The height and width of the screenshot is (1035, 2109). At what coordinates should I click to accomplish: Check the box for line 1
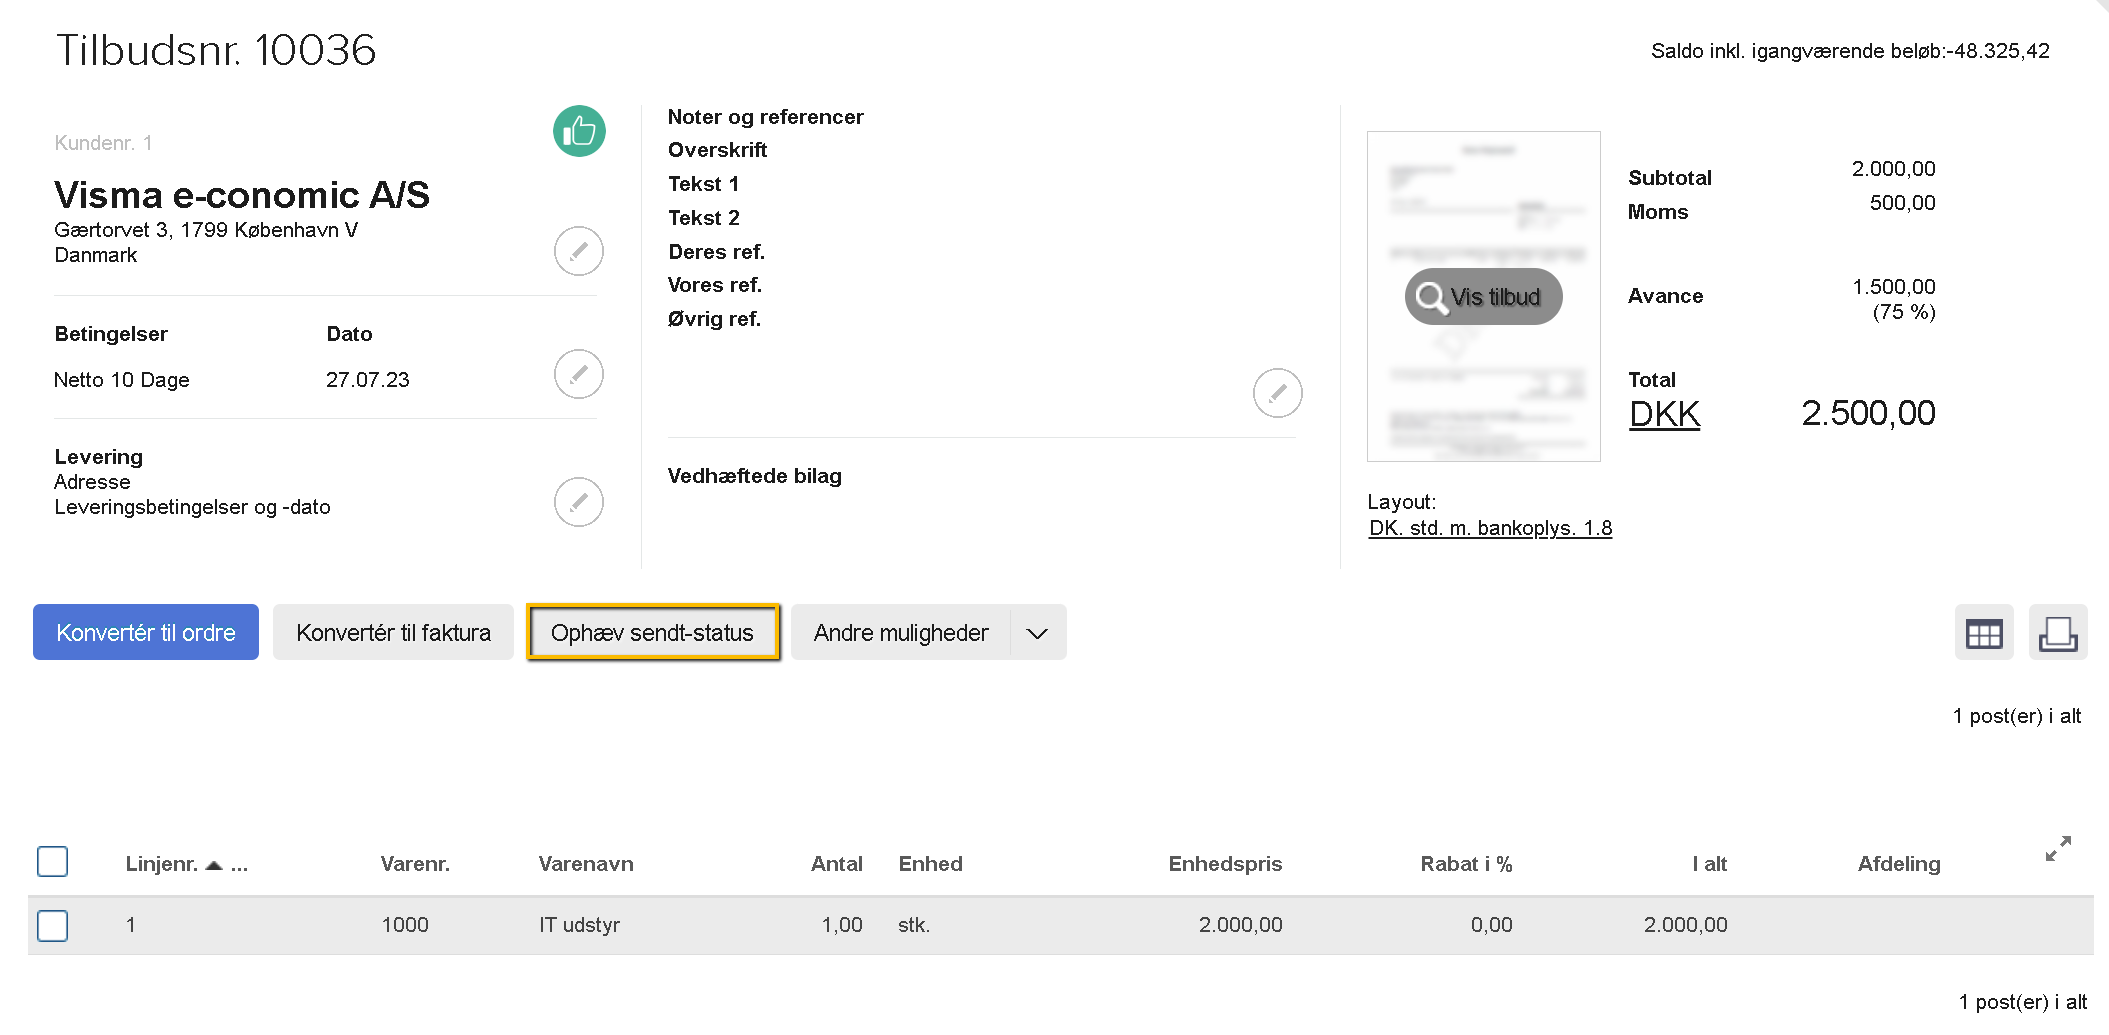[53, 925]
